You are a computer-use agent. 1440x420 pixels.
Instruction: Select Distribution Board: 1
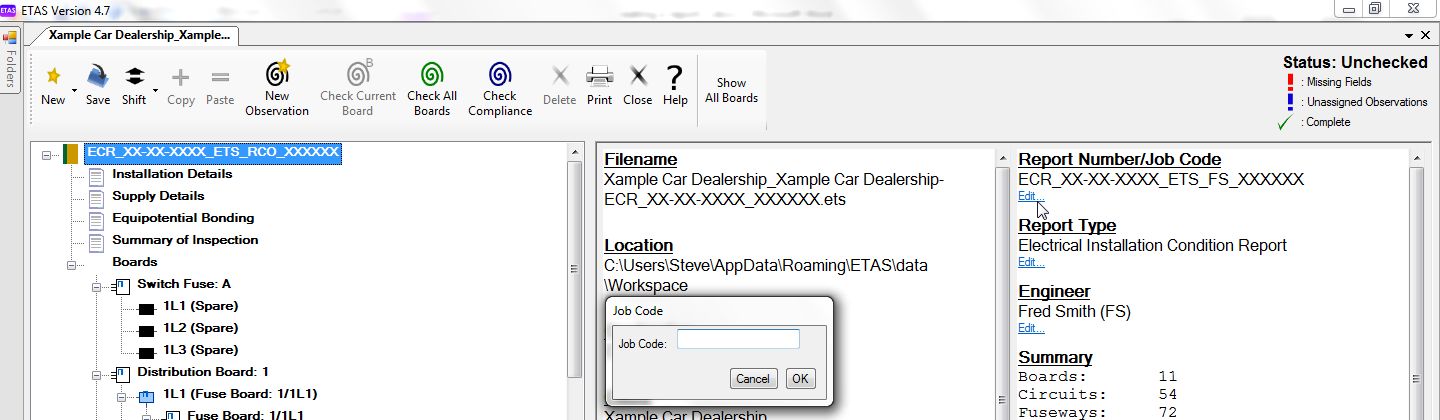[x=203, y=372]
